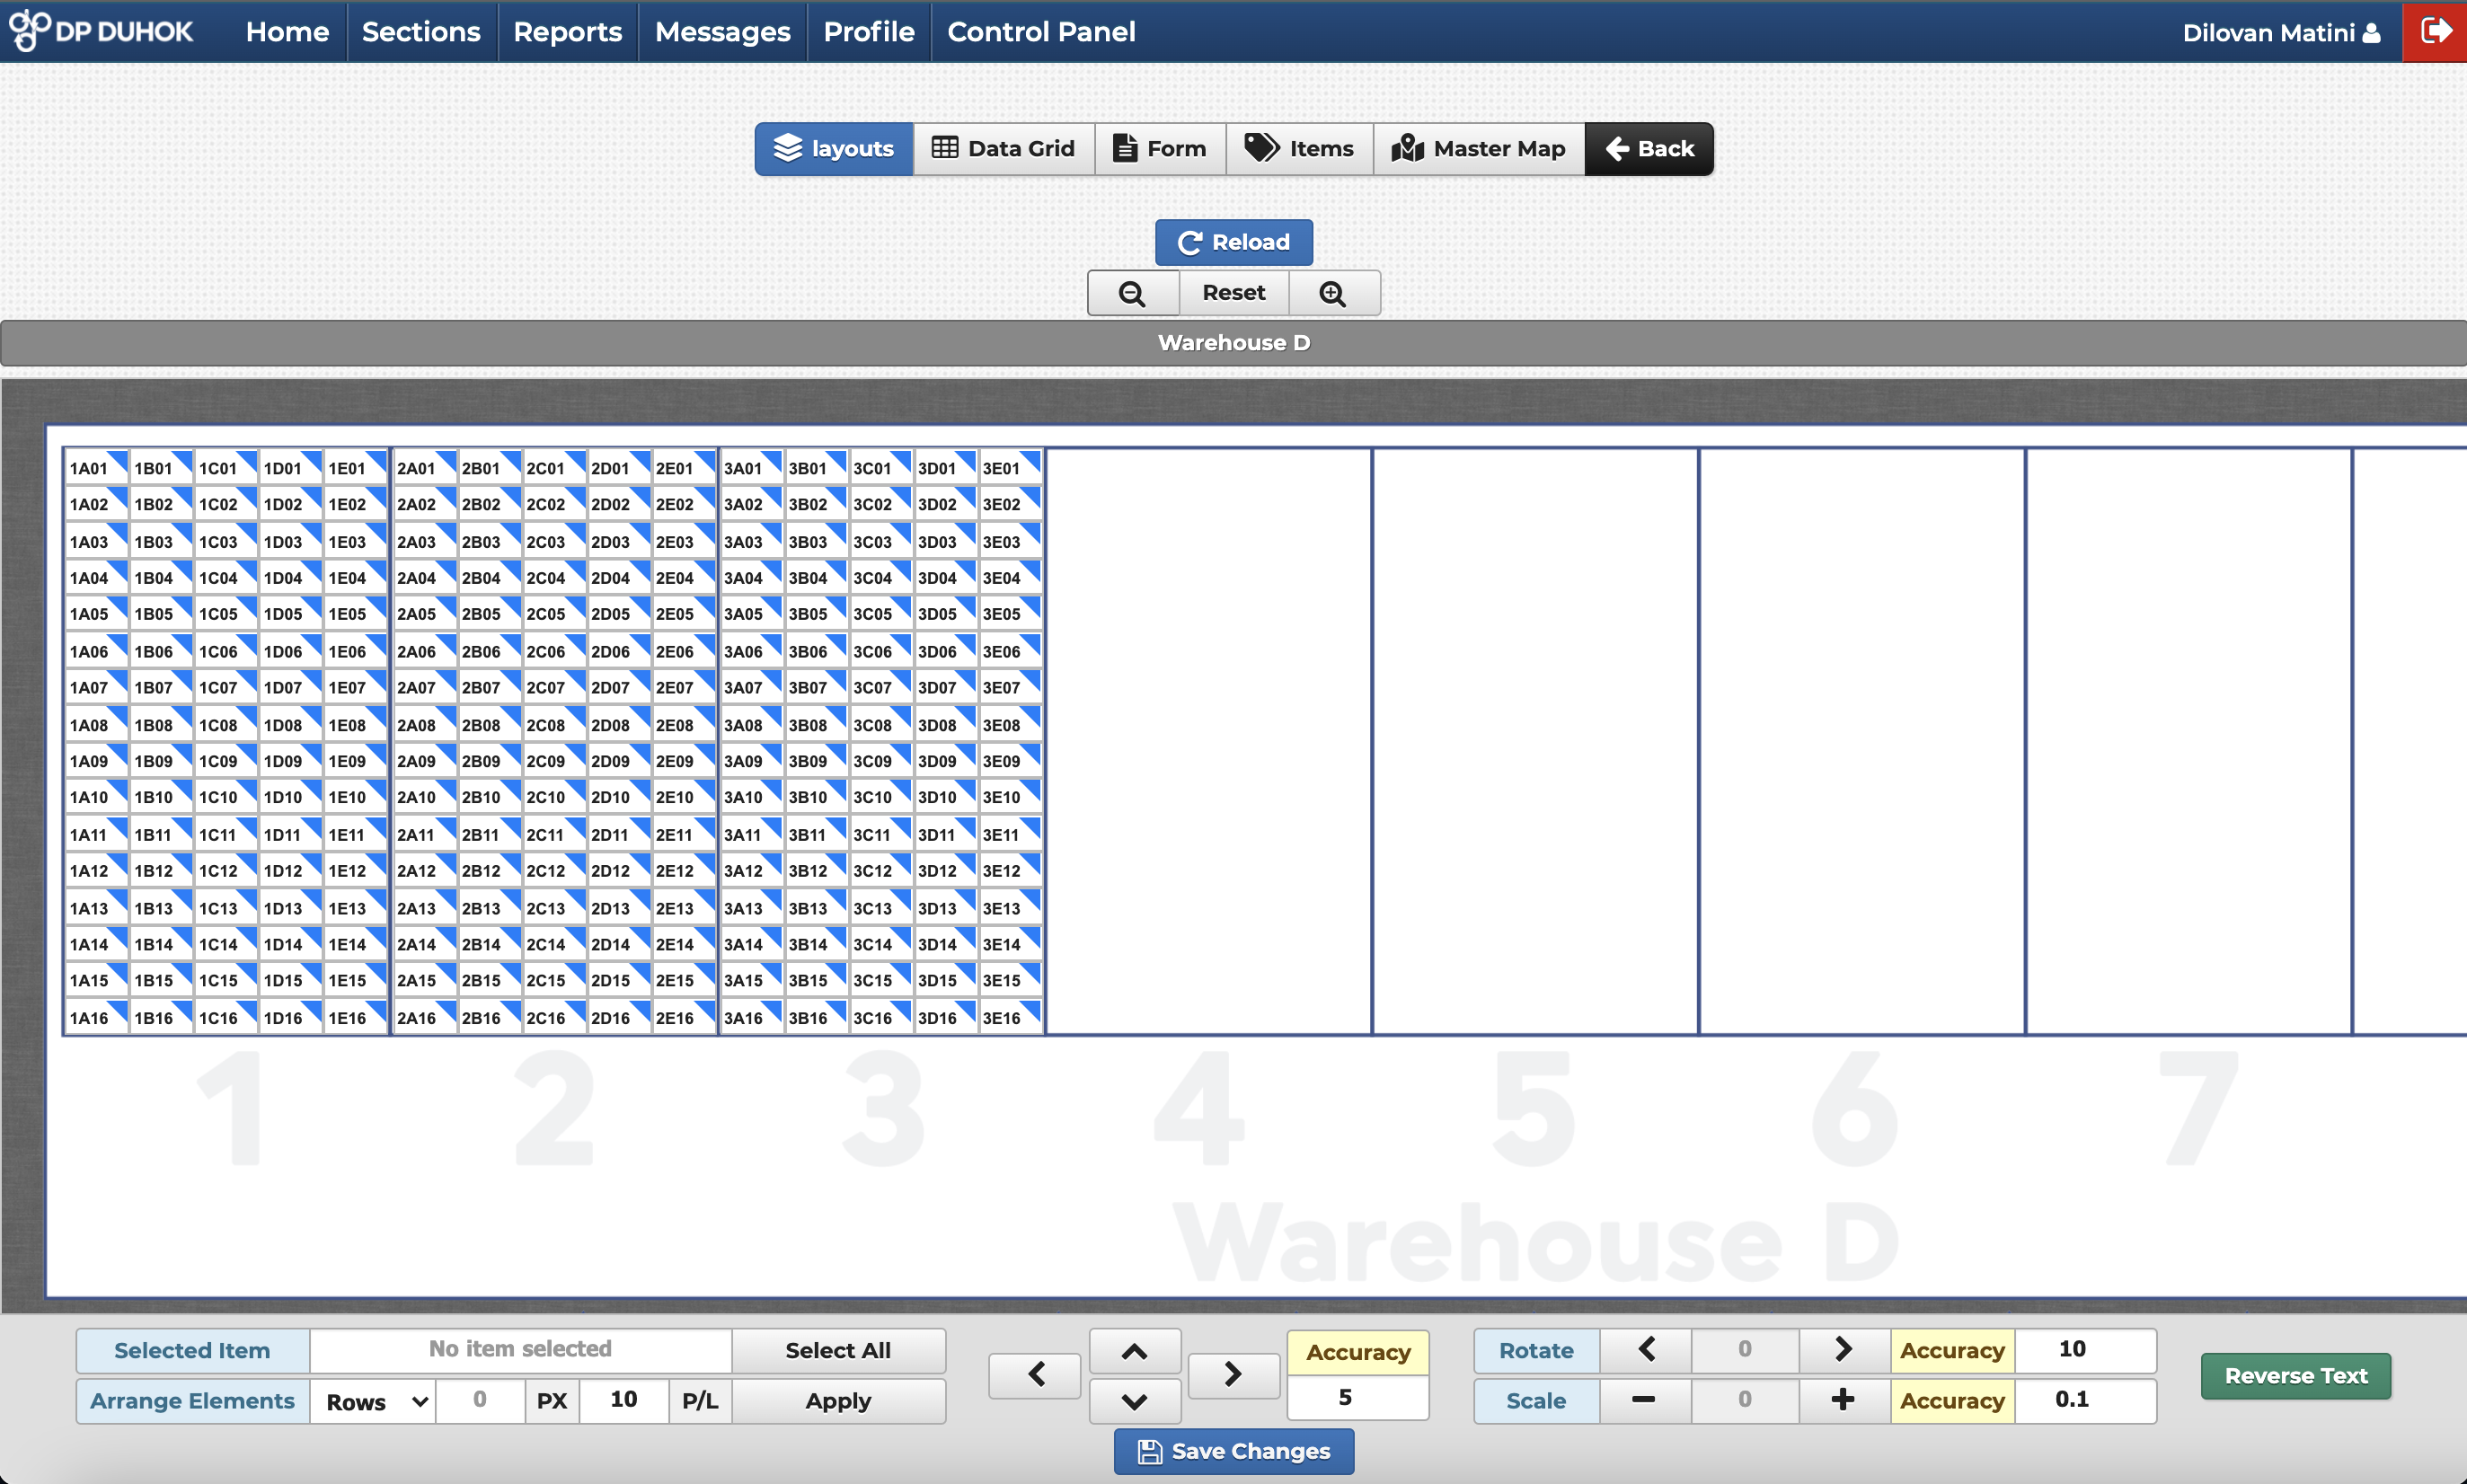
Task: Open the Control Panel menu
Action: click(x=1041, y=32)
